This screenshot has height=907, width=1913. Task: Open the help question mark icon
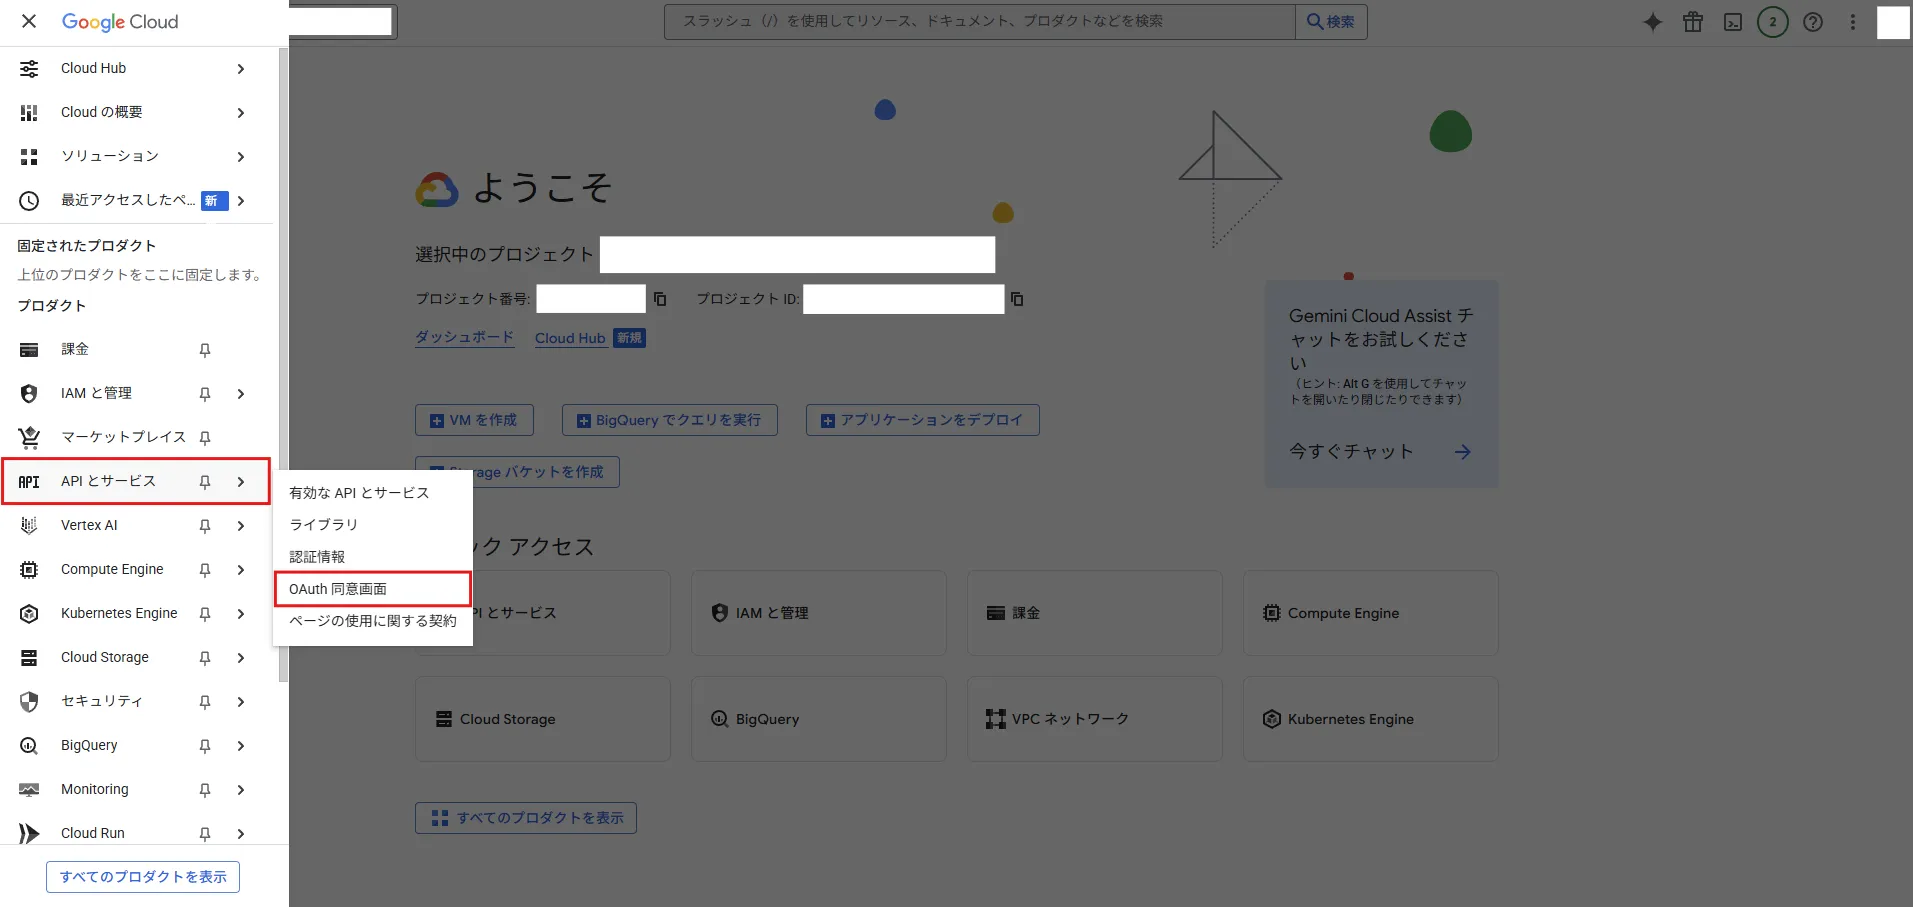[x=1813, y=22]
